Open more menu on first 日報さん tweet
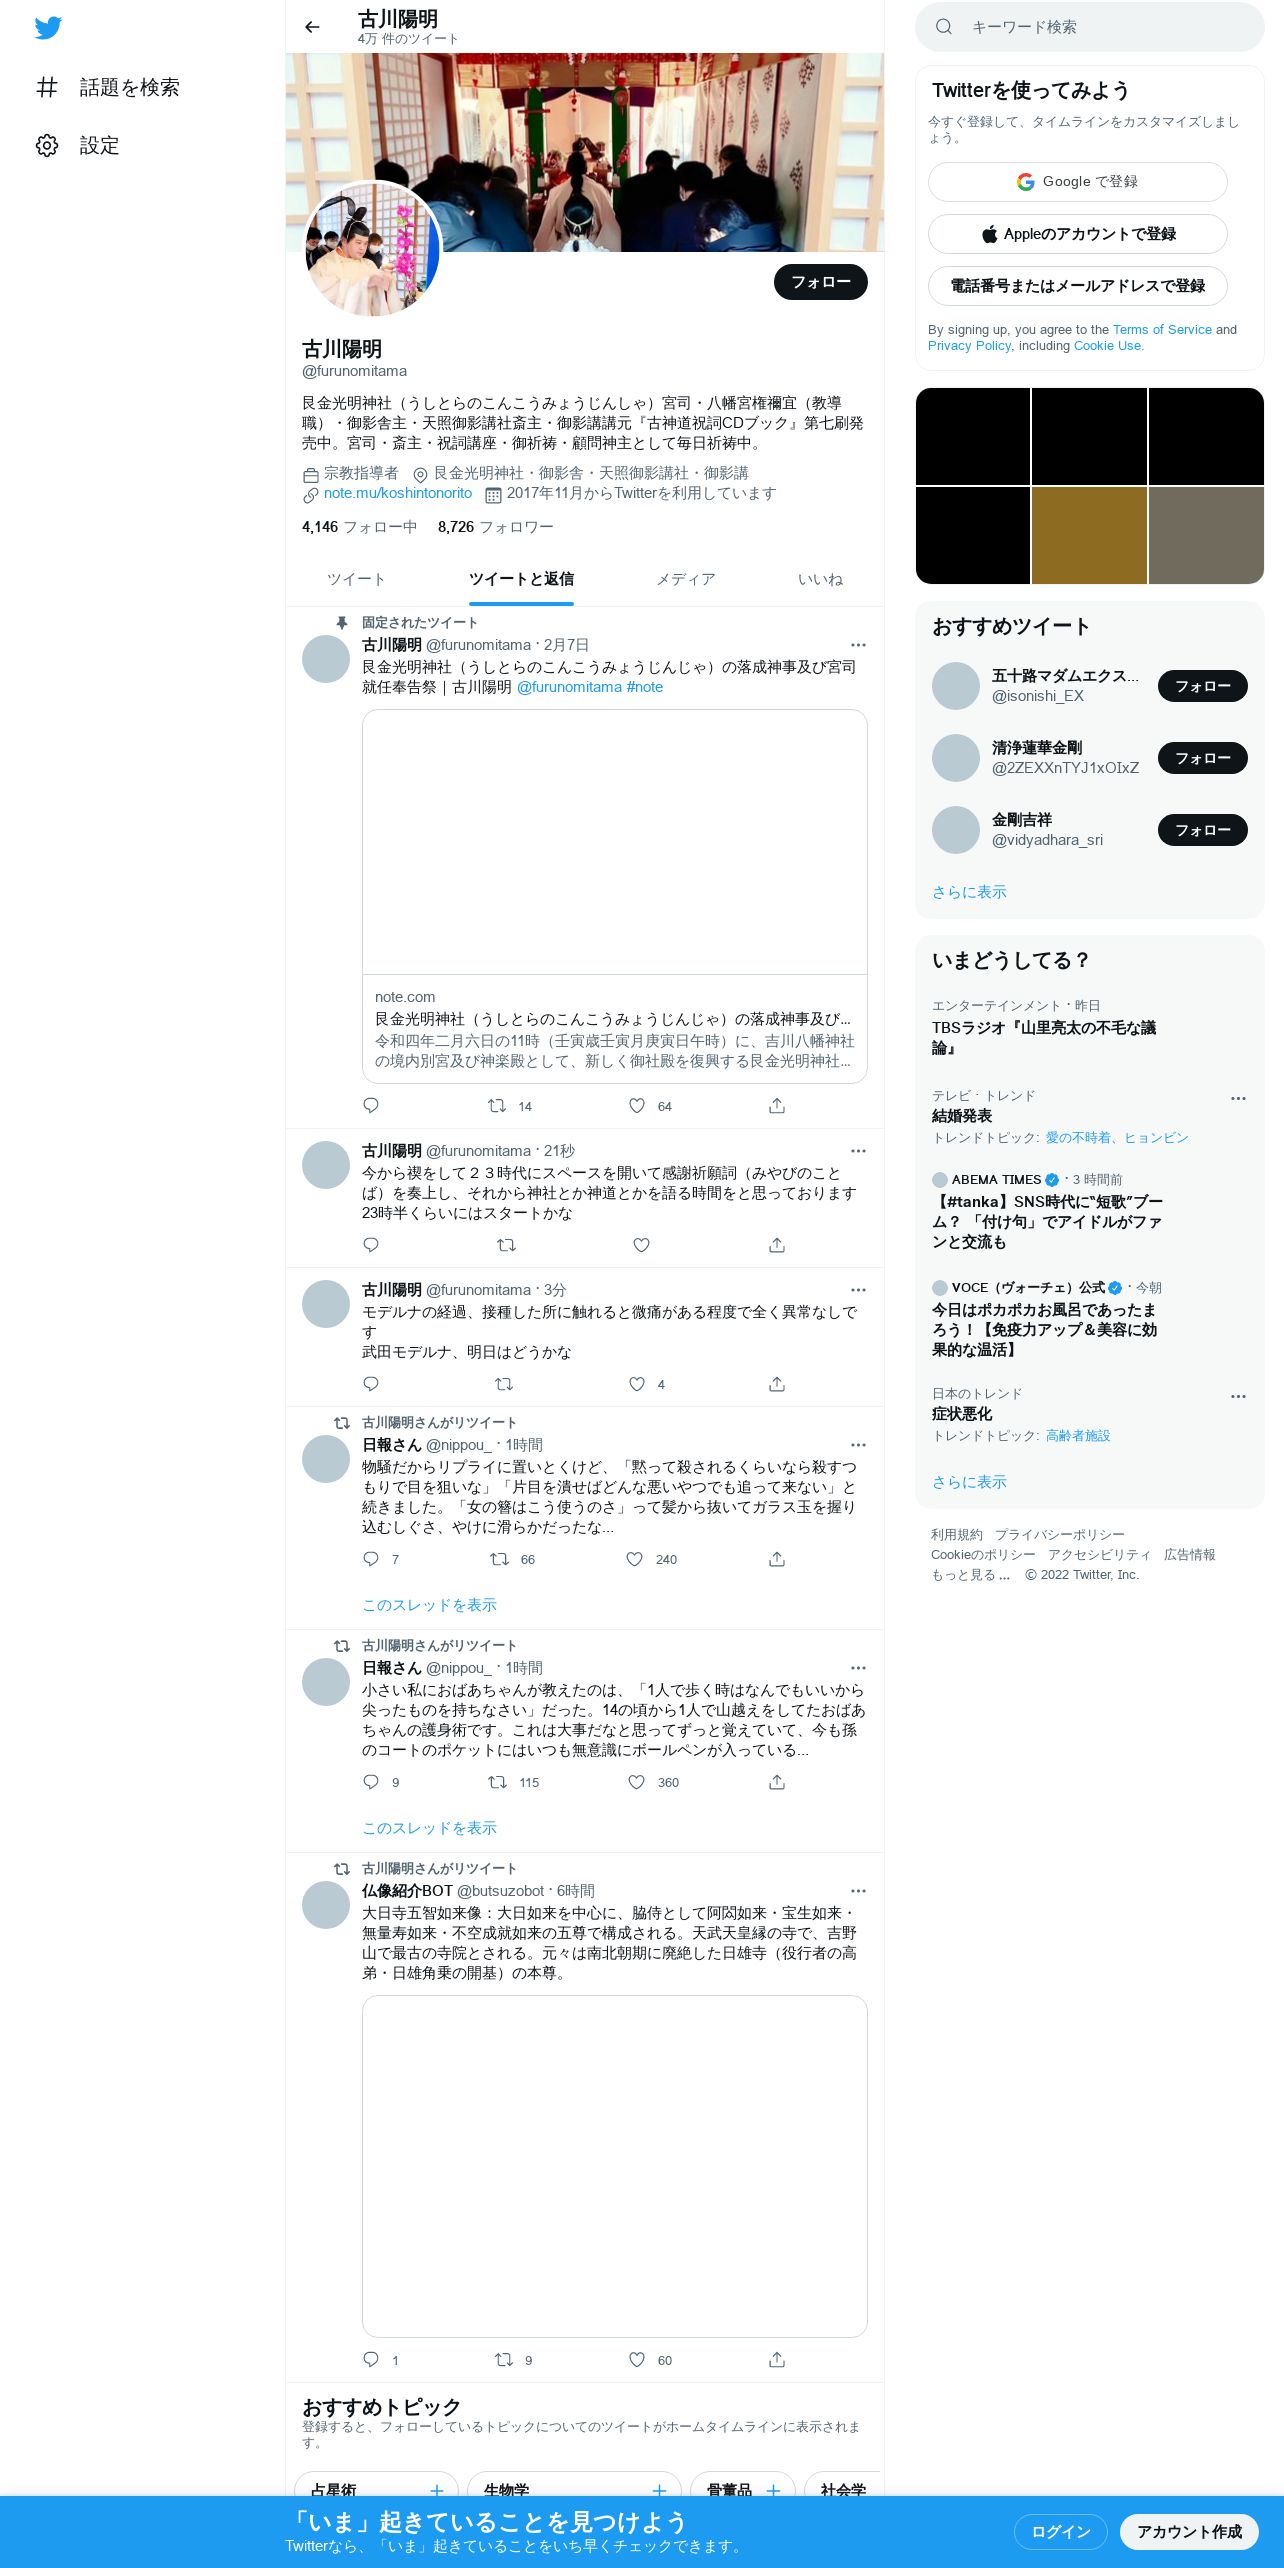1284x2568 pixels. click(858, 1445)
